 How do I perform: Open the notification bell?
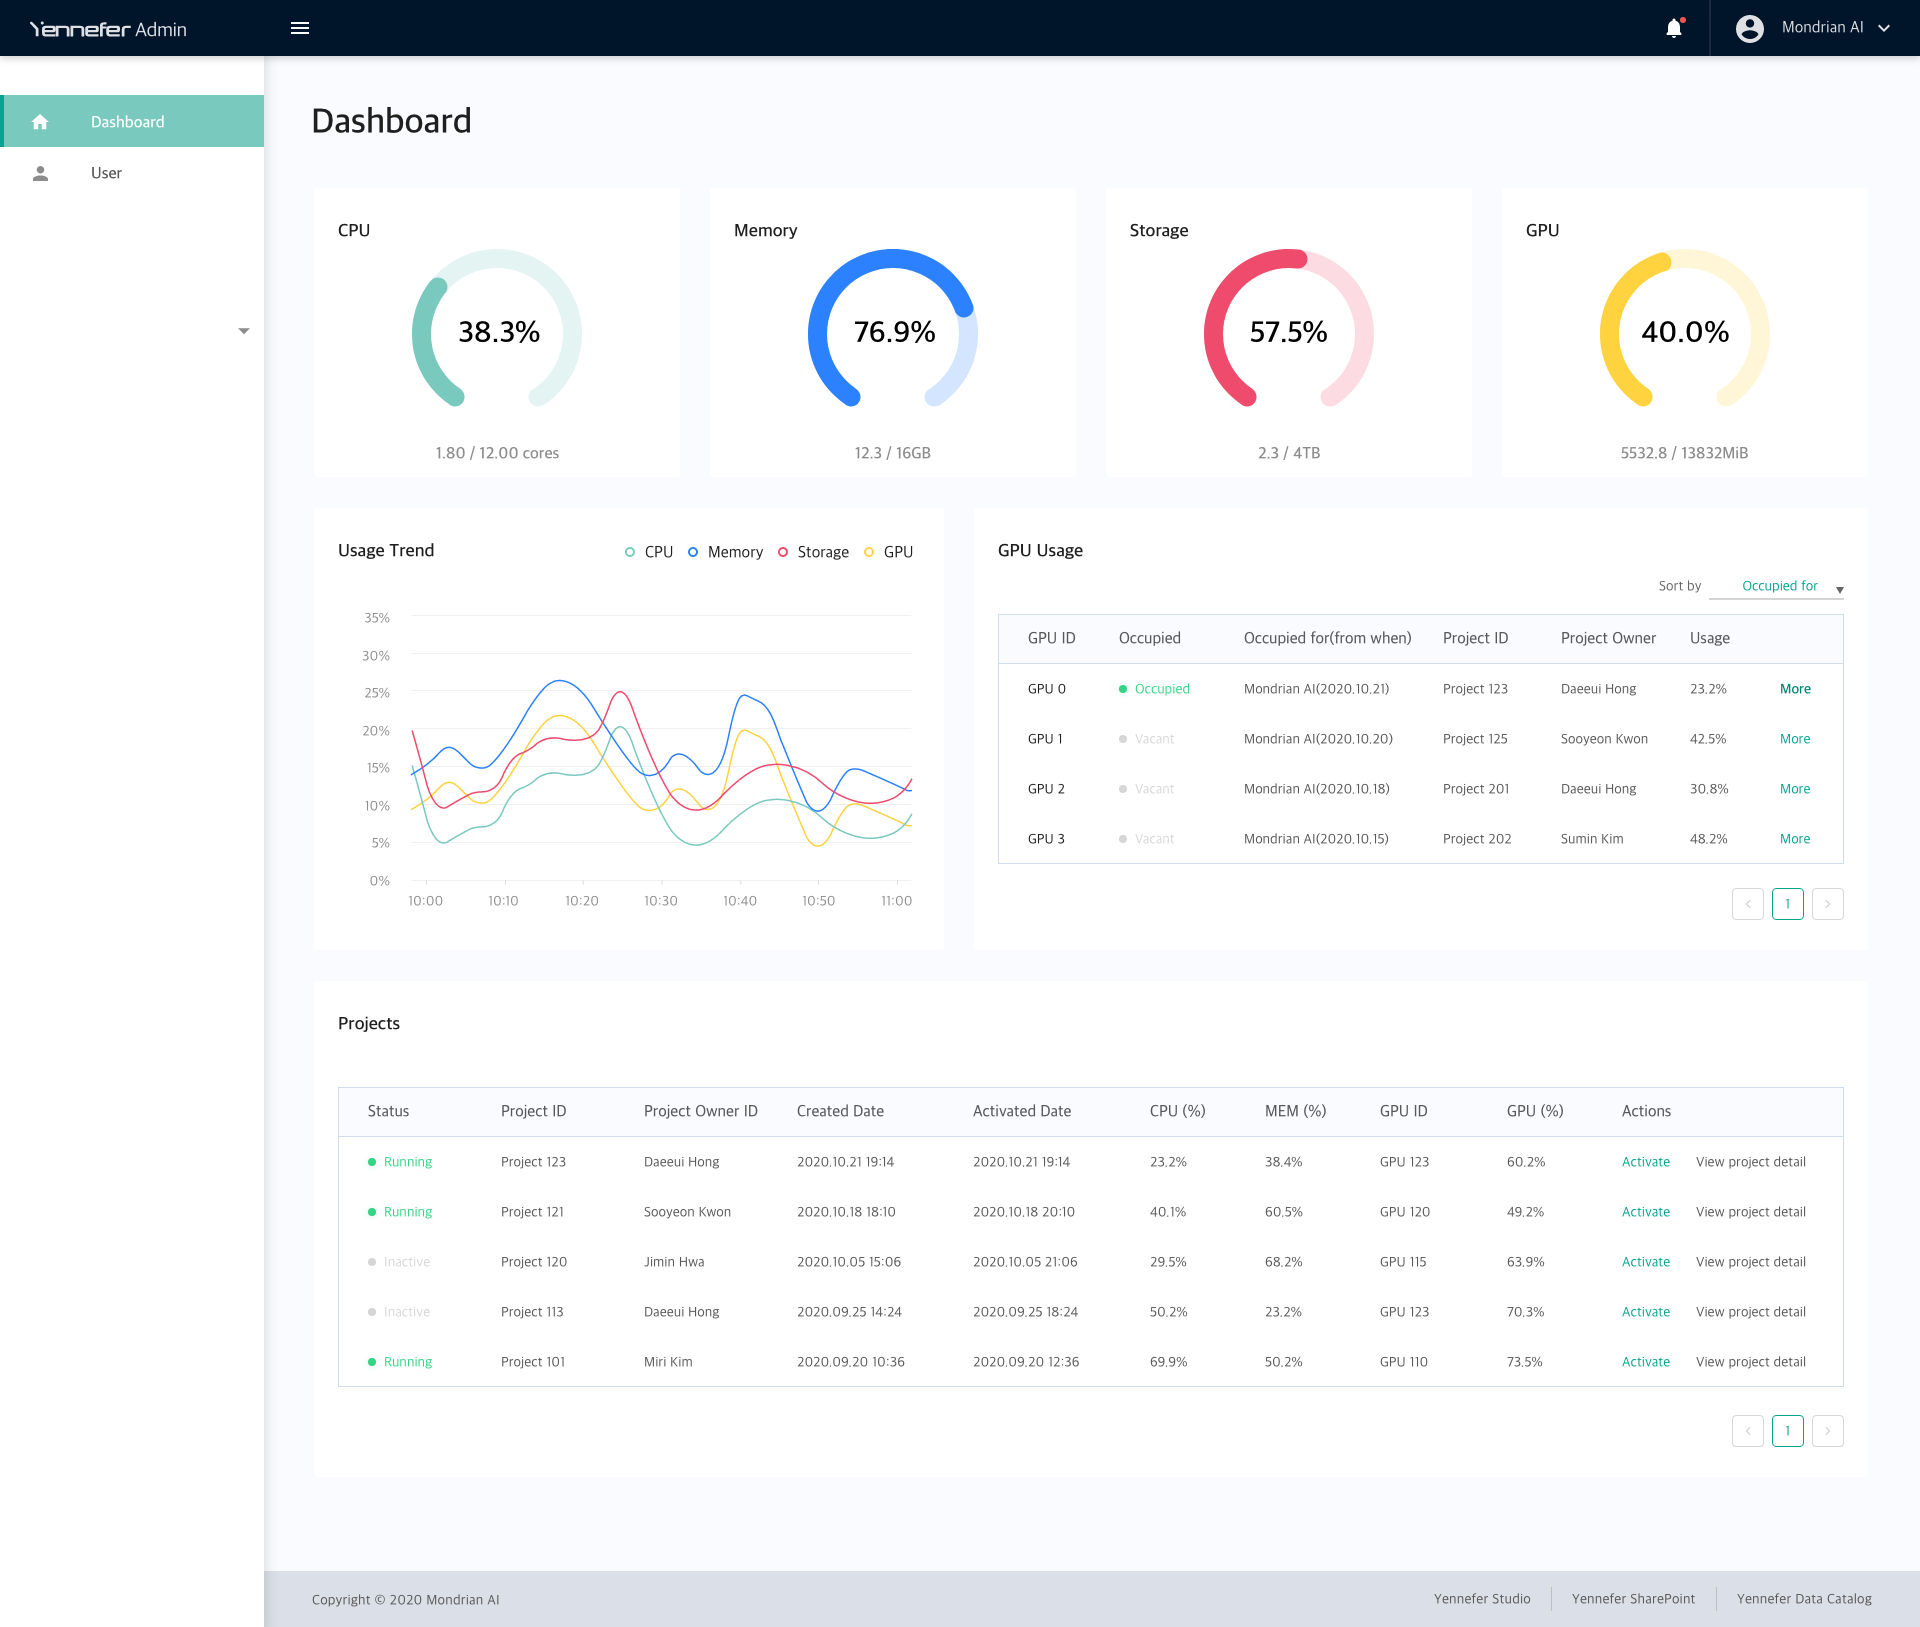(1674, 28)
